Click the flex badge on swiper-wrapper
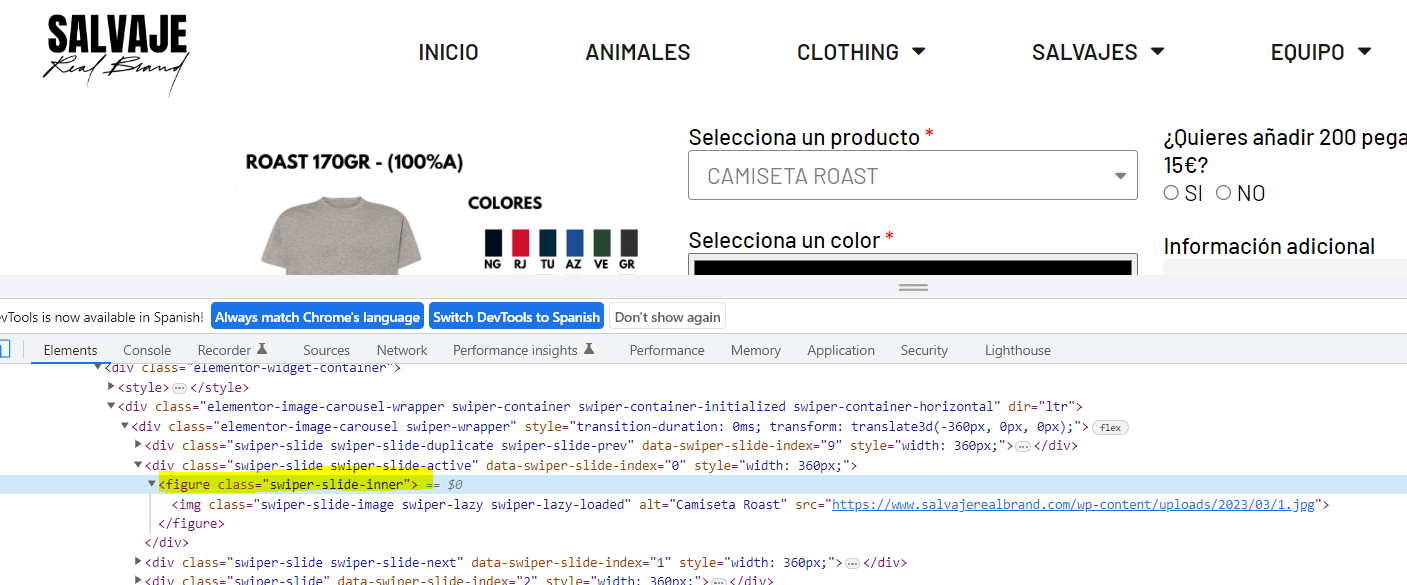Image resolution: width=1407 pixels, height=585 pixels. click(x=1110, y=427)
